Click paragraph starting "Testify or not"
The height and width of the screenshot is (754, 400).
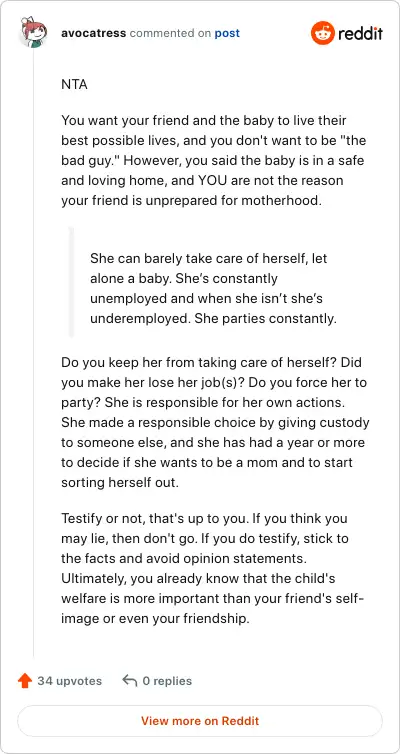(212, 568)
